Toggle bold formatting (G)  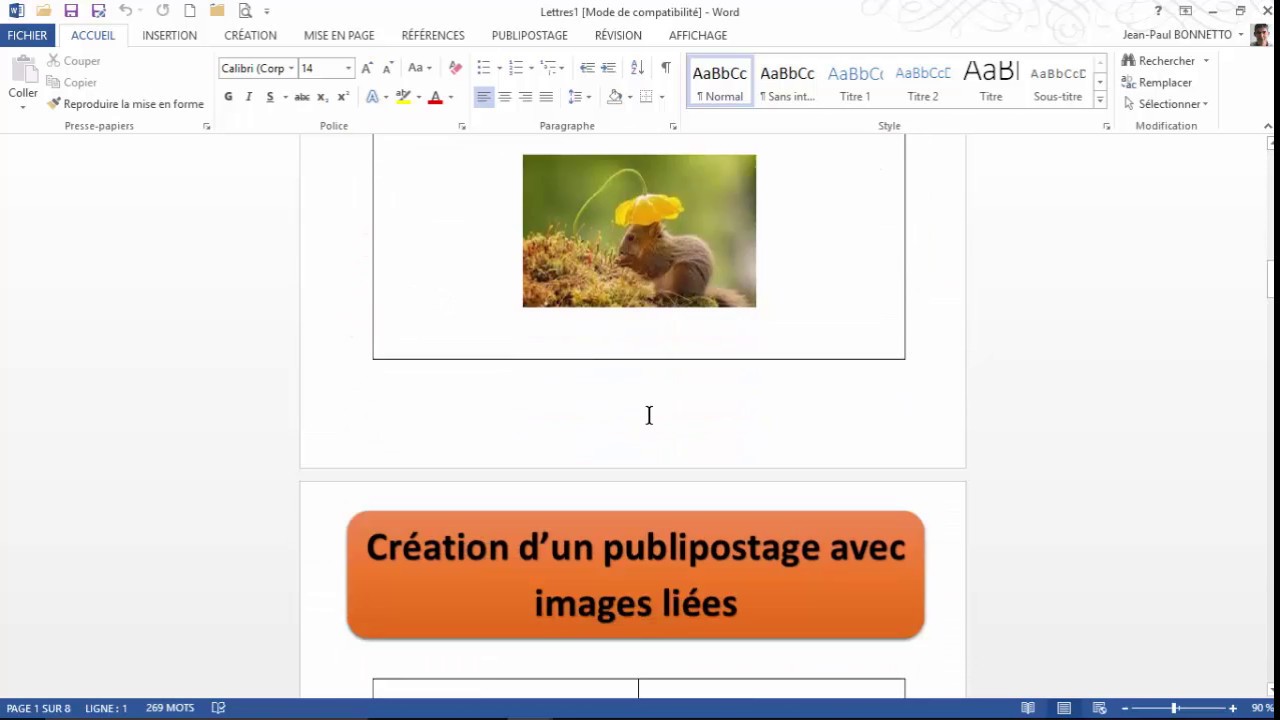point(228,97)
